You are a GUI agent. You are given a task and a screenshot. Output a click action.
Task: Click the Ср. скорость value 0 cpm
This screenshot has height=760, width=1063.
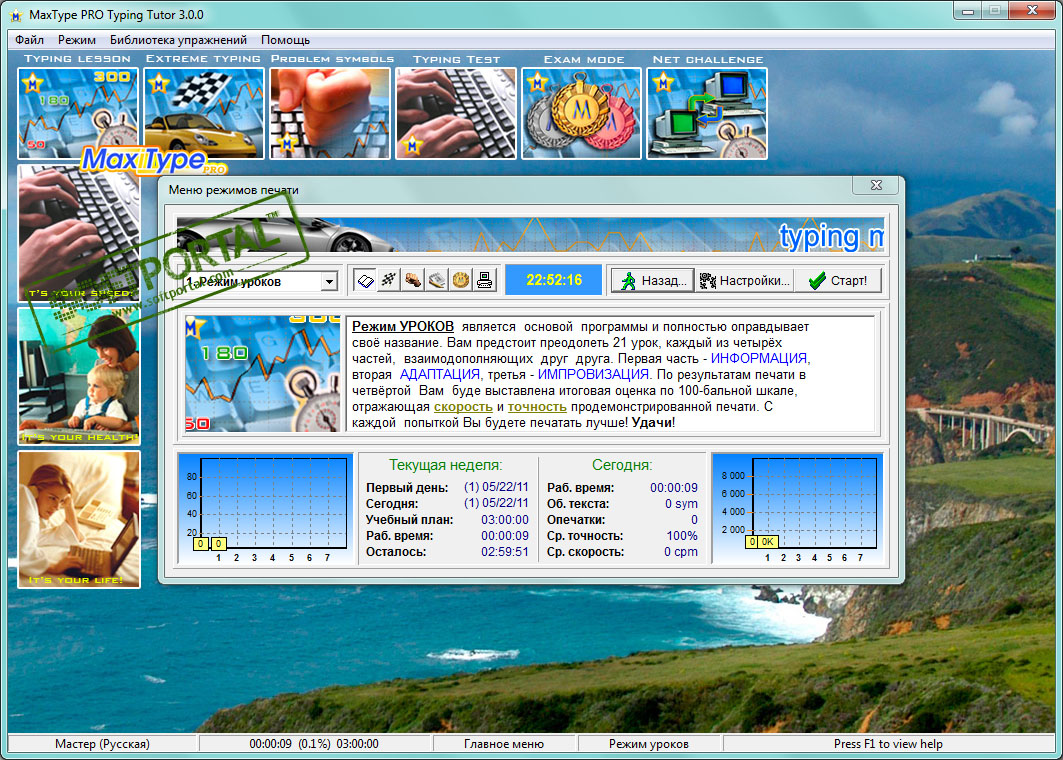[680, 552]
